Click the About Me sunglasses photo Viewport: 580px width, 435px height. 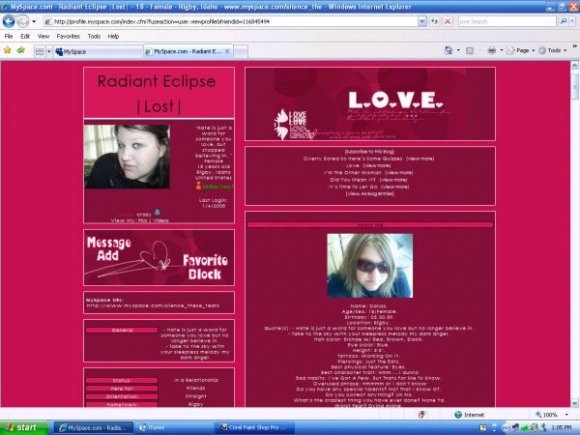(x=370, y=266)
